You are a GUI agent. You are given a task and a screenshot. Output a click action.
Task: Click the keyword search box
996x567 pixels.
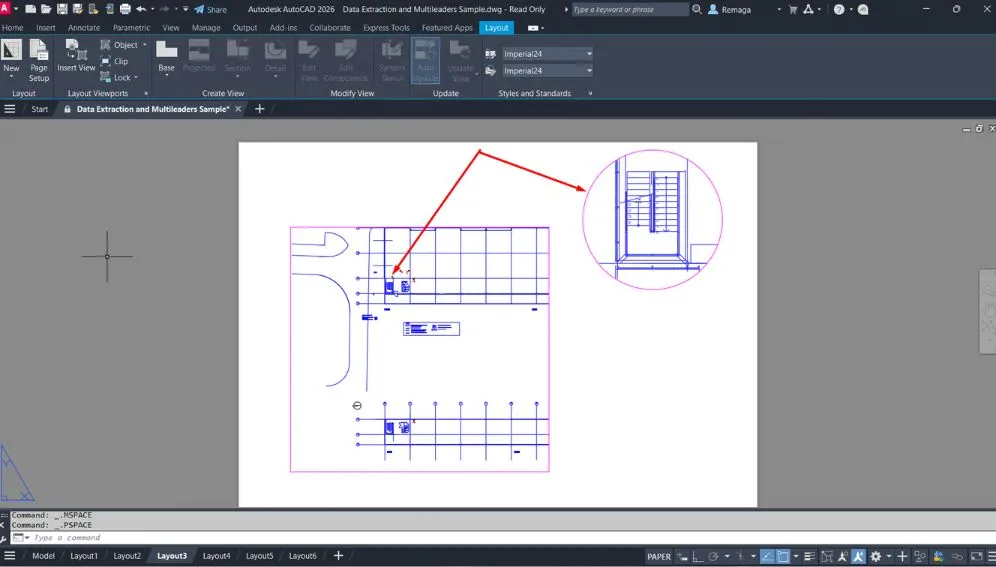(x=630, y=10)
